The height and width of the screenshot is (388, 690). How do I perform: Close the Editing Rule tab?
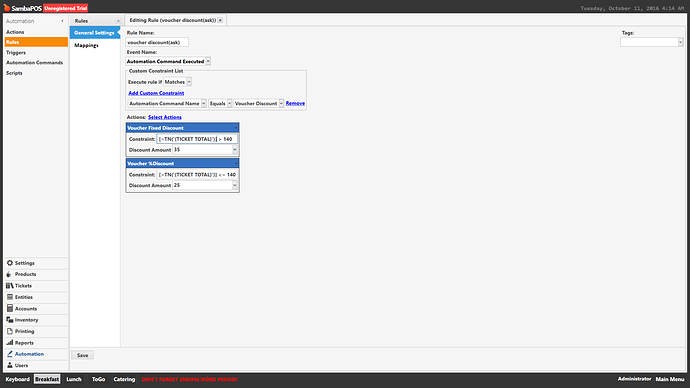[x=220, y=20]
